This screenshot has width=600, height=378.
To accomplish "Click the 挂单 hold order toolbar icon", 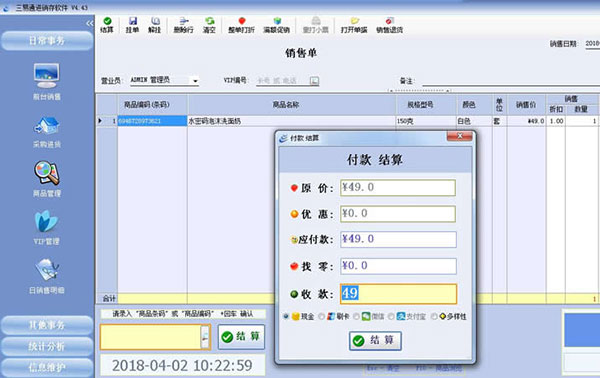I will pyautogui.click(x=132, y=25).
